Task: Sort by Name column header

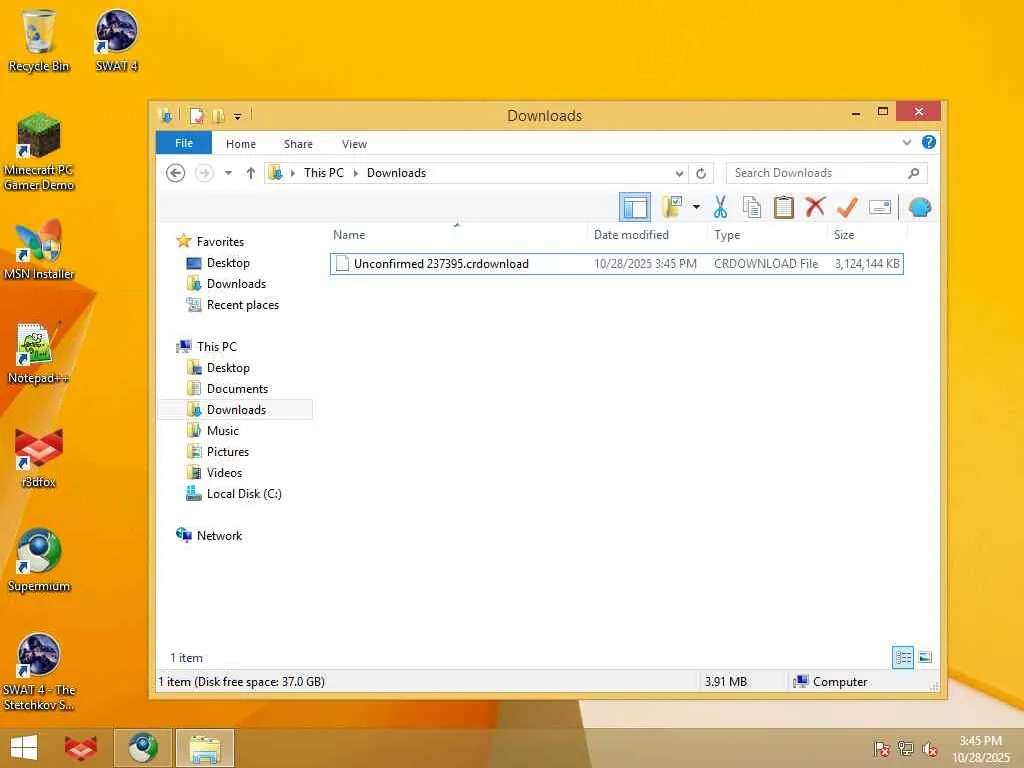Action: click(349, 234)
